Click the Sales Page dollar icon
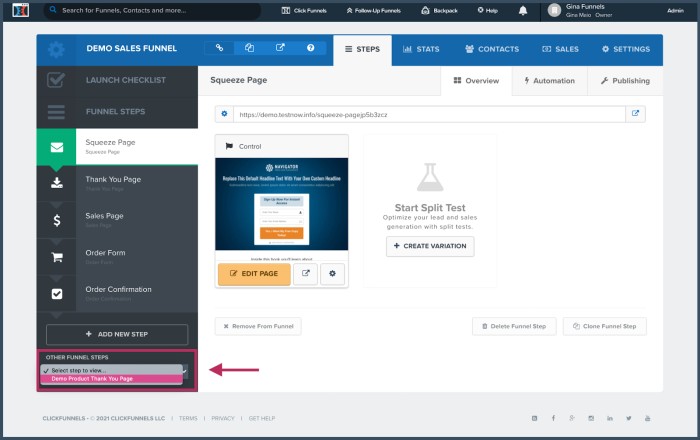The width and height of the screenshot is (700, 440). (57, 220)
